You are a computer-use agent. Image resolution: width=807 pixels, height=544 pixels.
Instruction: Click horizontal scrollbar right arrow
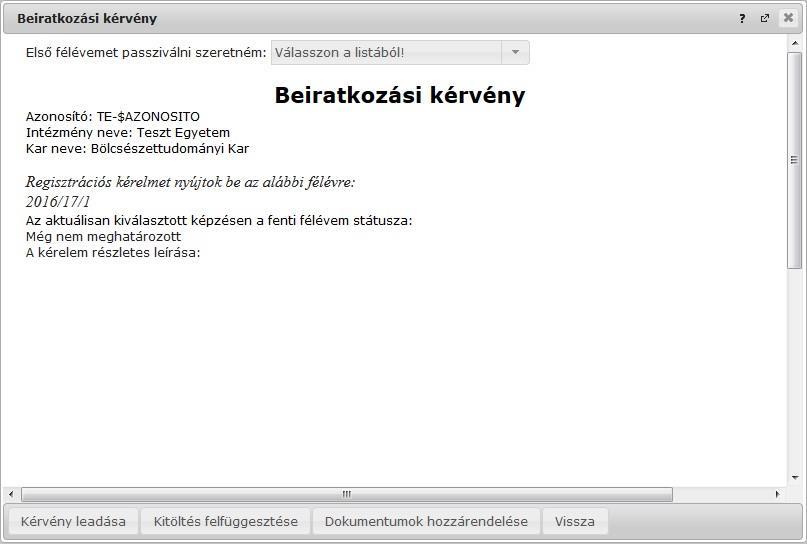[x=777, y=494]
